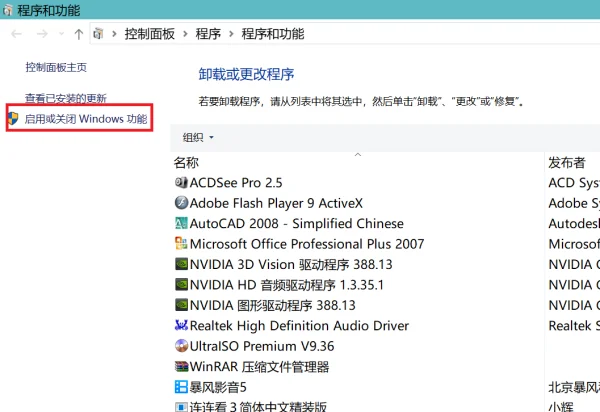Select the ACDSee Pro 2.5 entry
The height and width of the screenshot is (412, 600).
[x=236, y=182]
